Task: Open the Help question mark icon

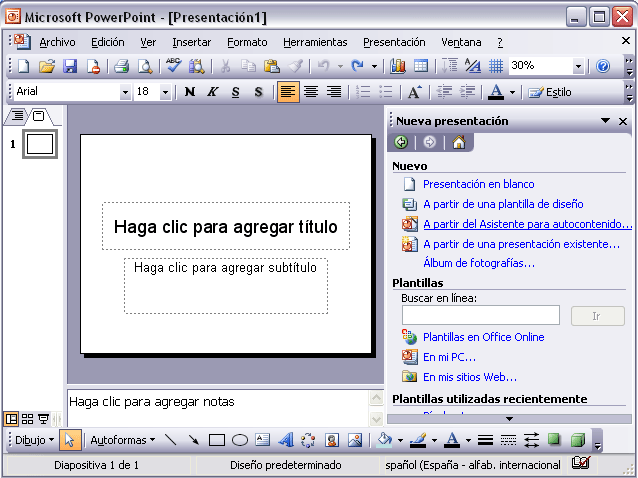Action: [603, 66]
